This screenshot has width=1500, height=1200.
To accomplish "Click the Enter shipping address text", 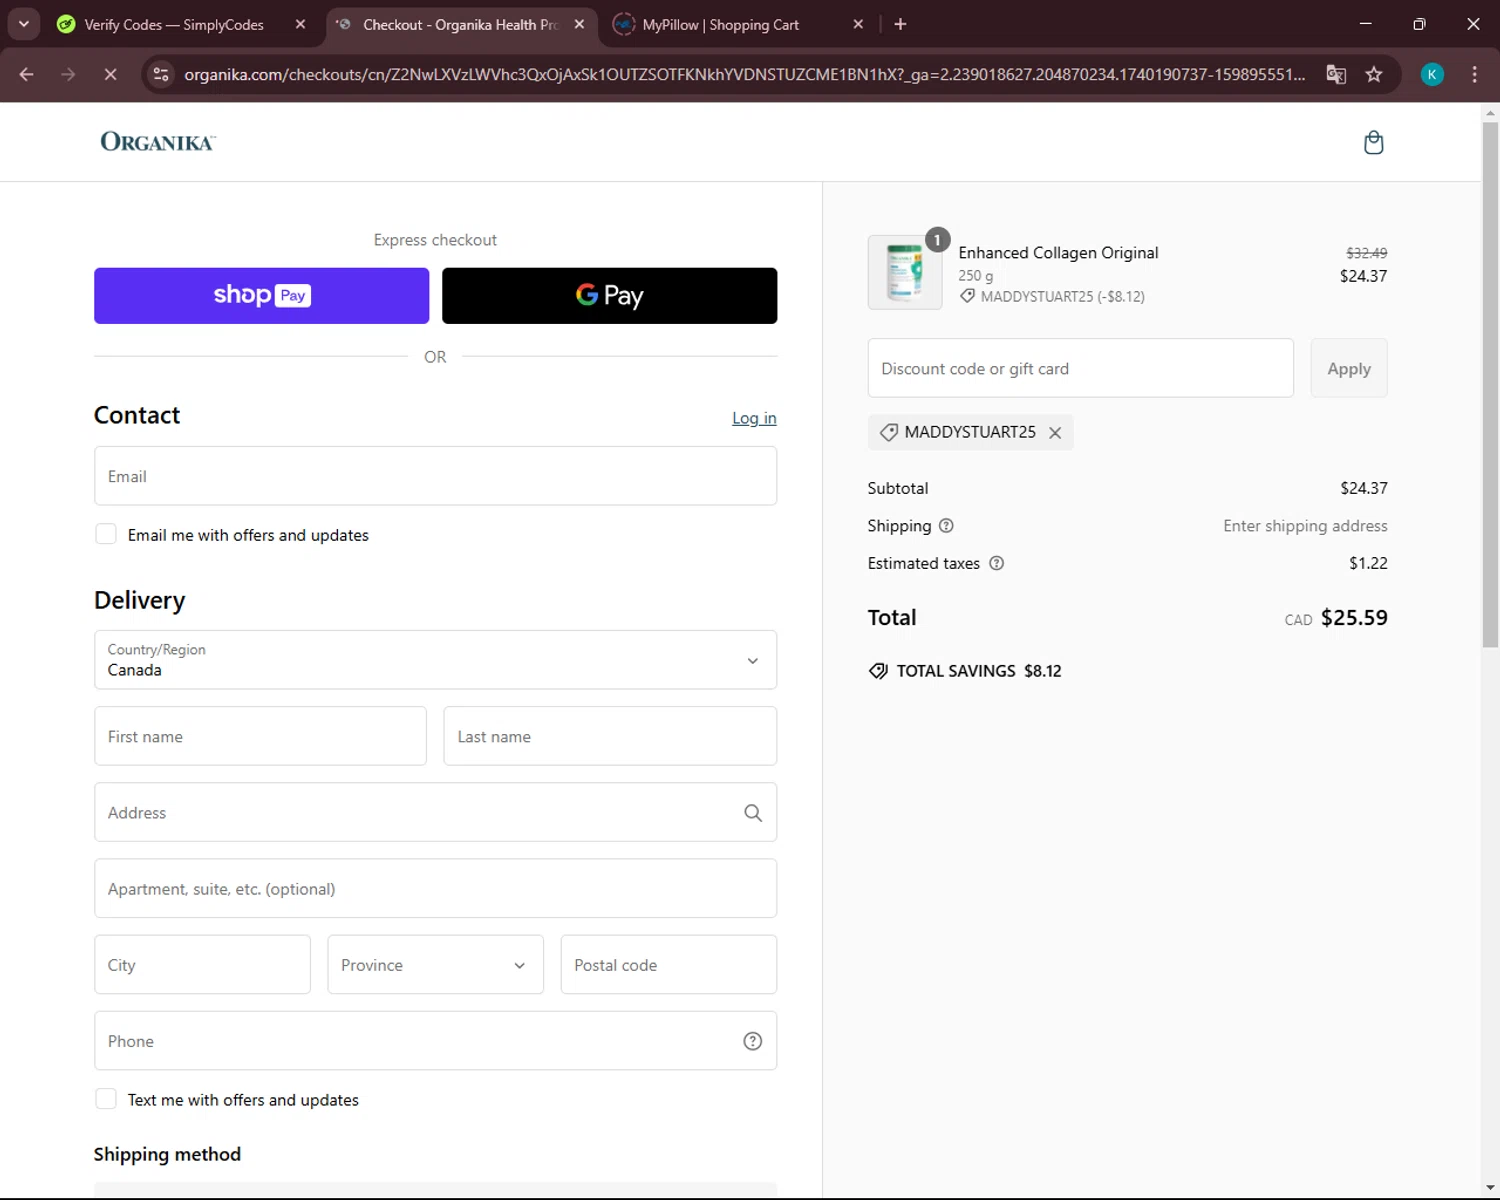I will click(1305, 526).
